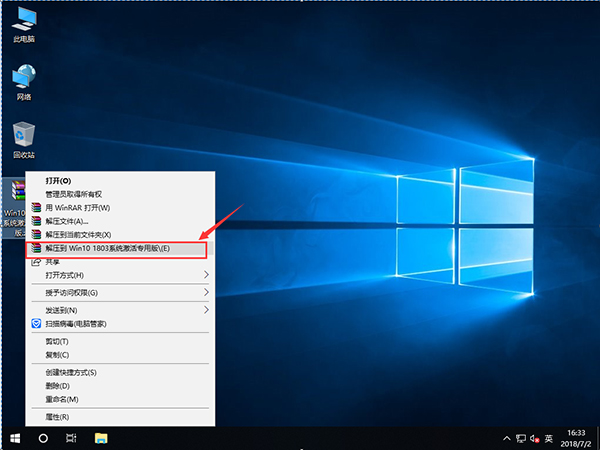Viewport: 600px width, 450px height.
Task: Open Cortana search circle in taskbar
Action: point(43,439)
